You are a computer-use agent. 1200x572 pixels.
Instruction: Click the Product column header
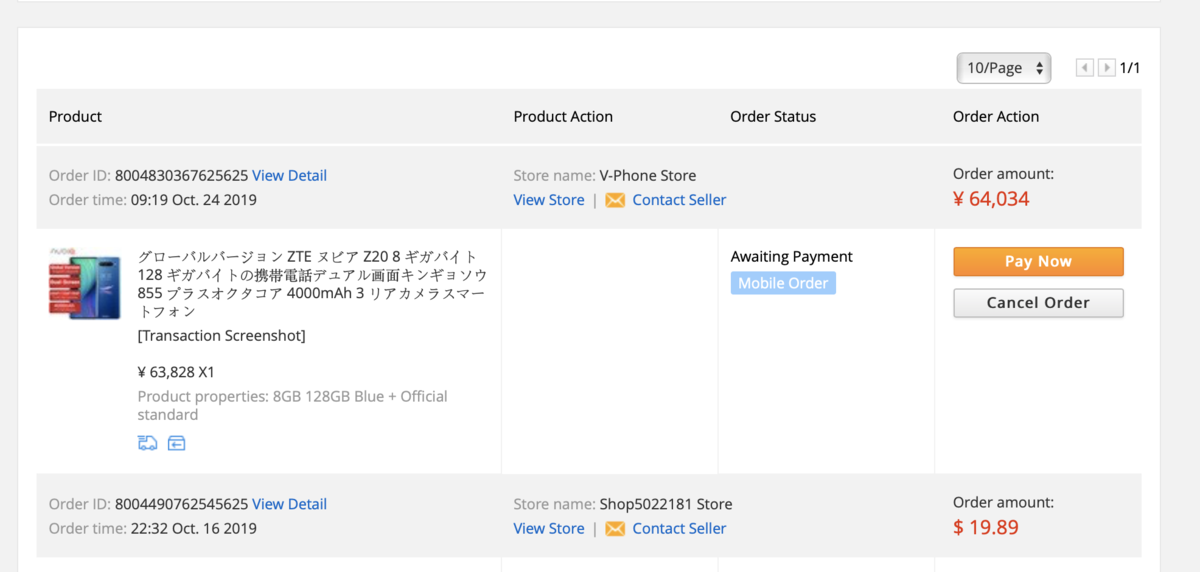(x=75, y=116)
